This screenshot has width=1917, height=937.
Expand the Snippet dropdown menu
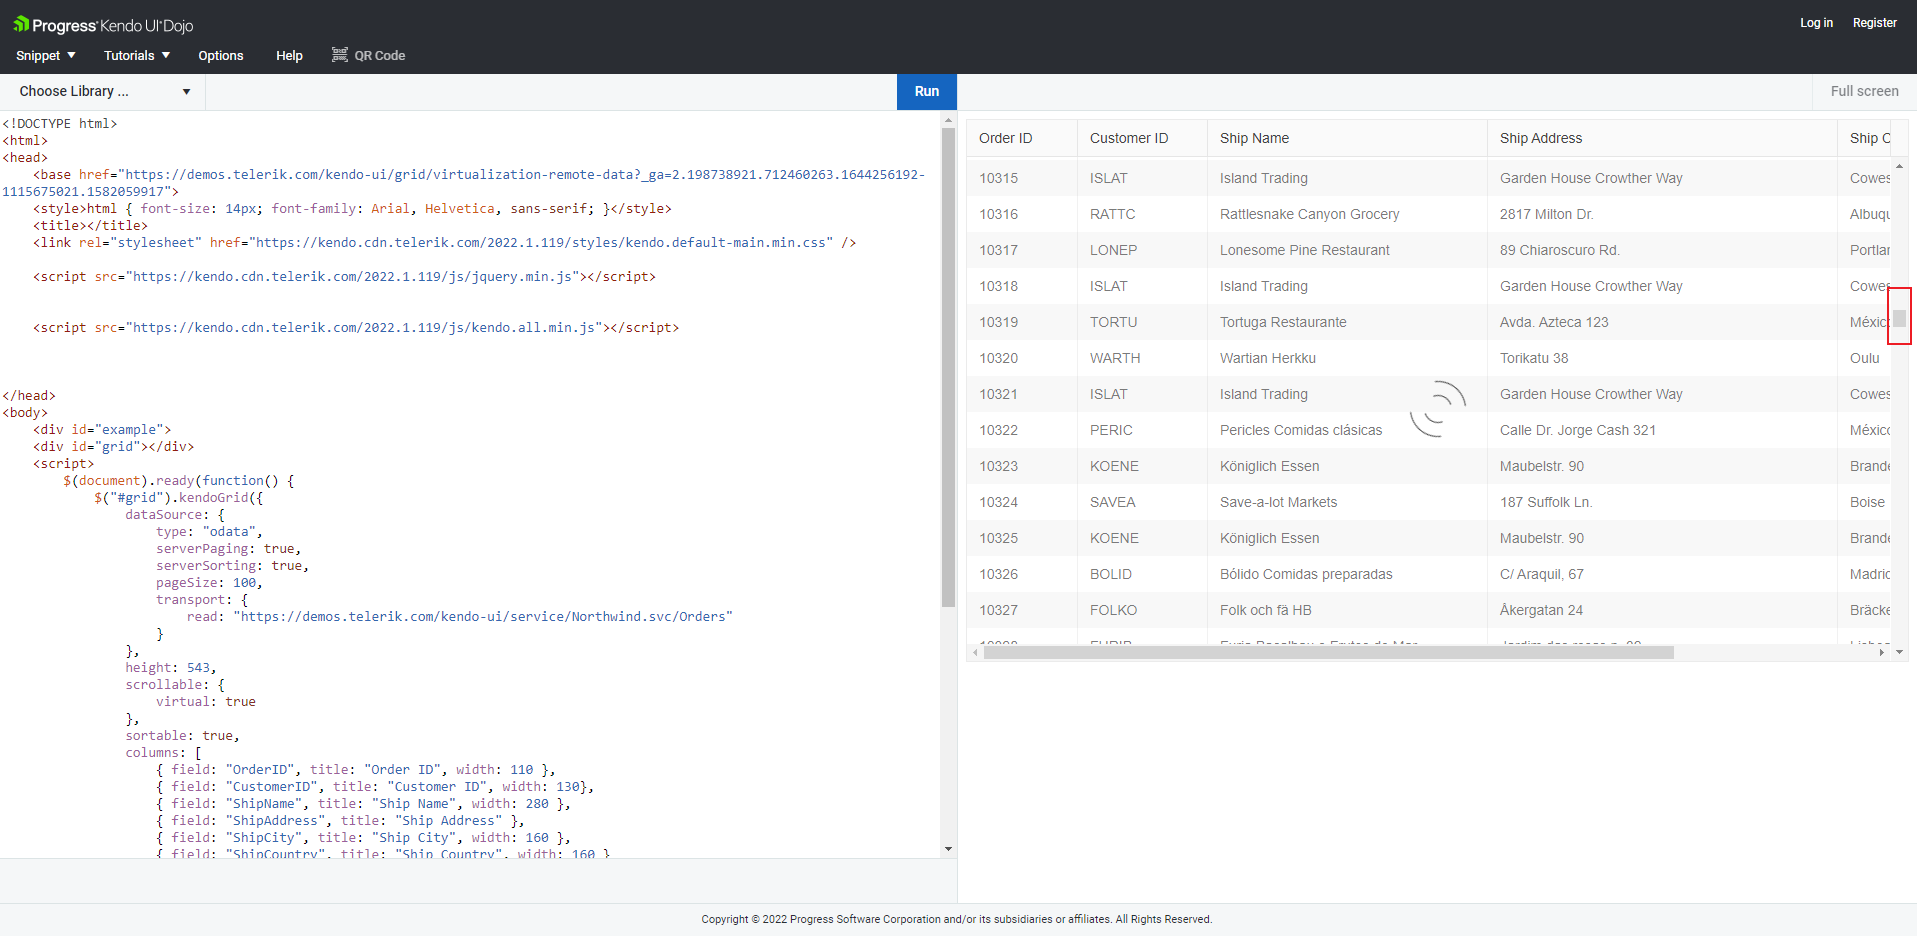tap(45, 56)
